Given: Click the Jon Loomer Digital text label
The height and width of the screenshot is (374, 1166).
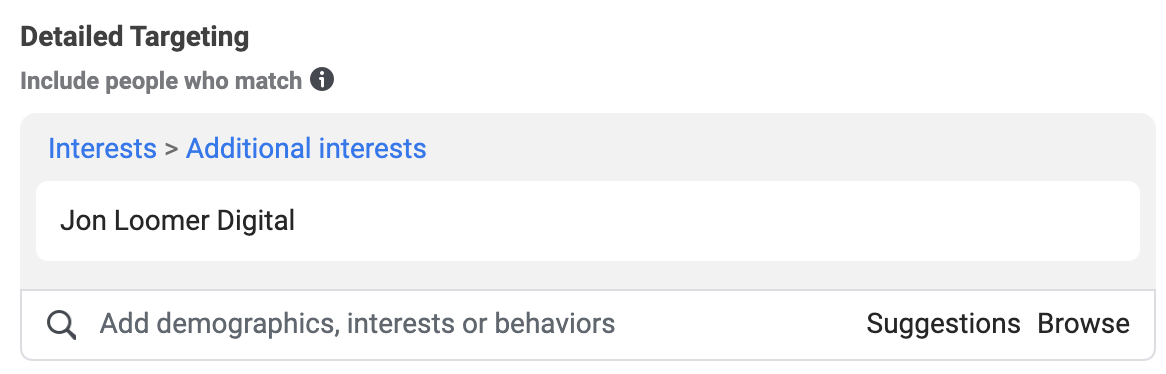Looking at the screenshot, I should tap(178, 221).
